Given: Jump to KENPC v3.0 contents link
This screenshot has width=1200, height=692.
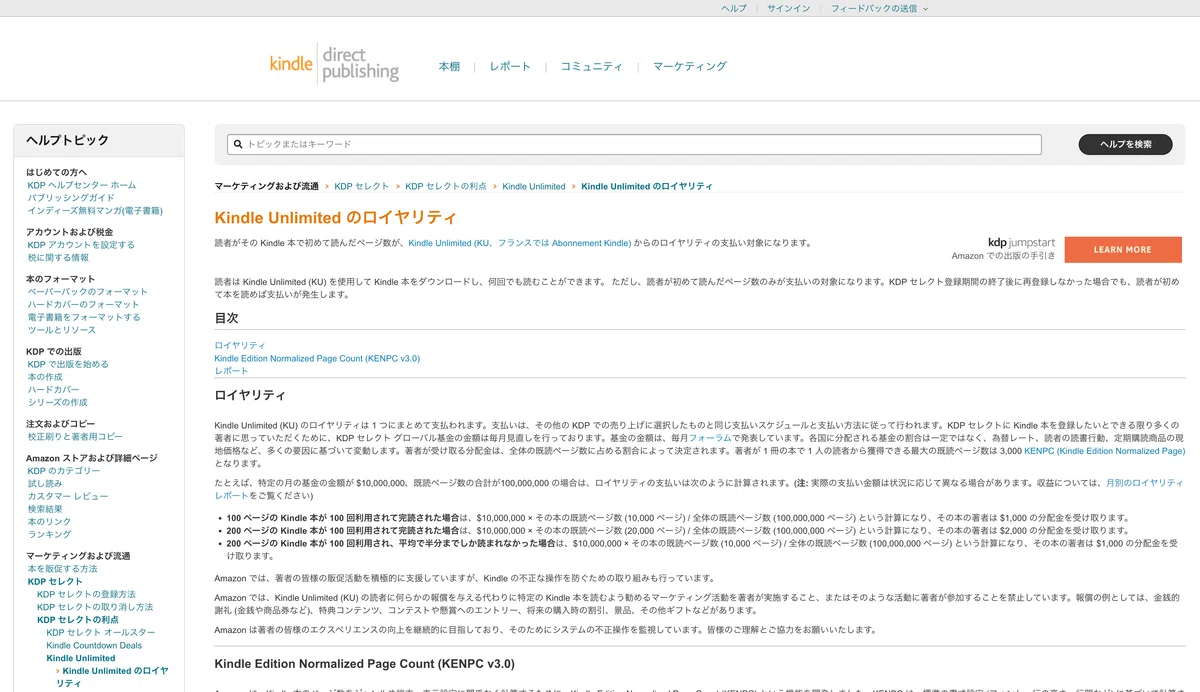Looking at the screenshot, I should tap(317, 358).
